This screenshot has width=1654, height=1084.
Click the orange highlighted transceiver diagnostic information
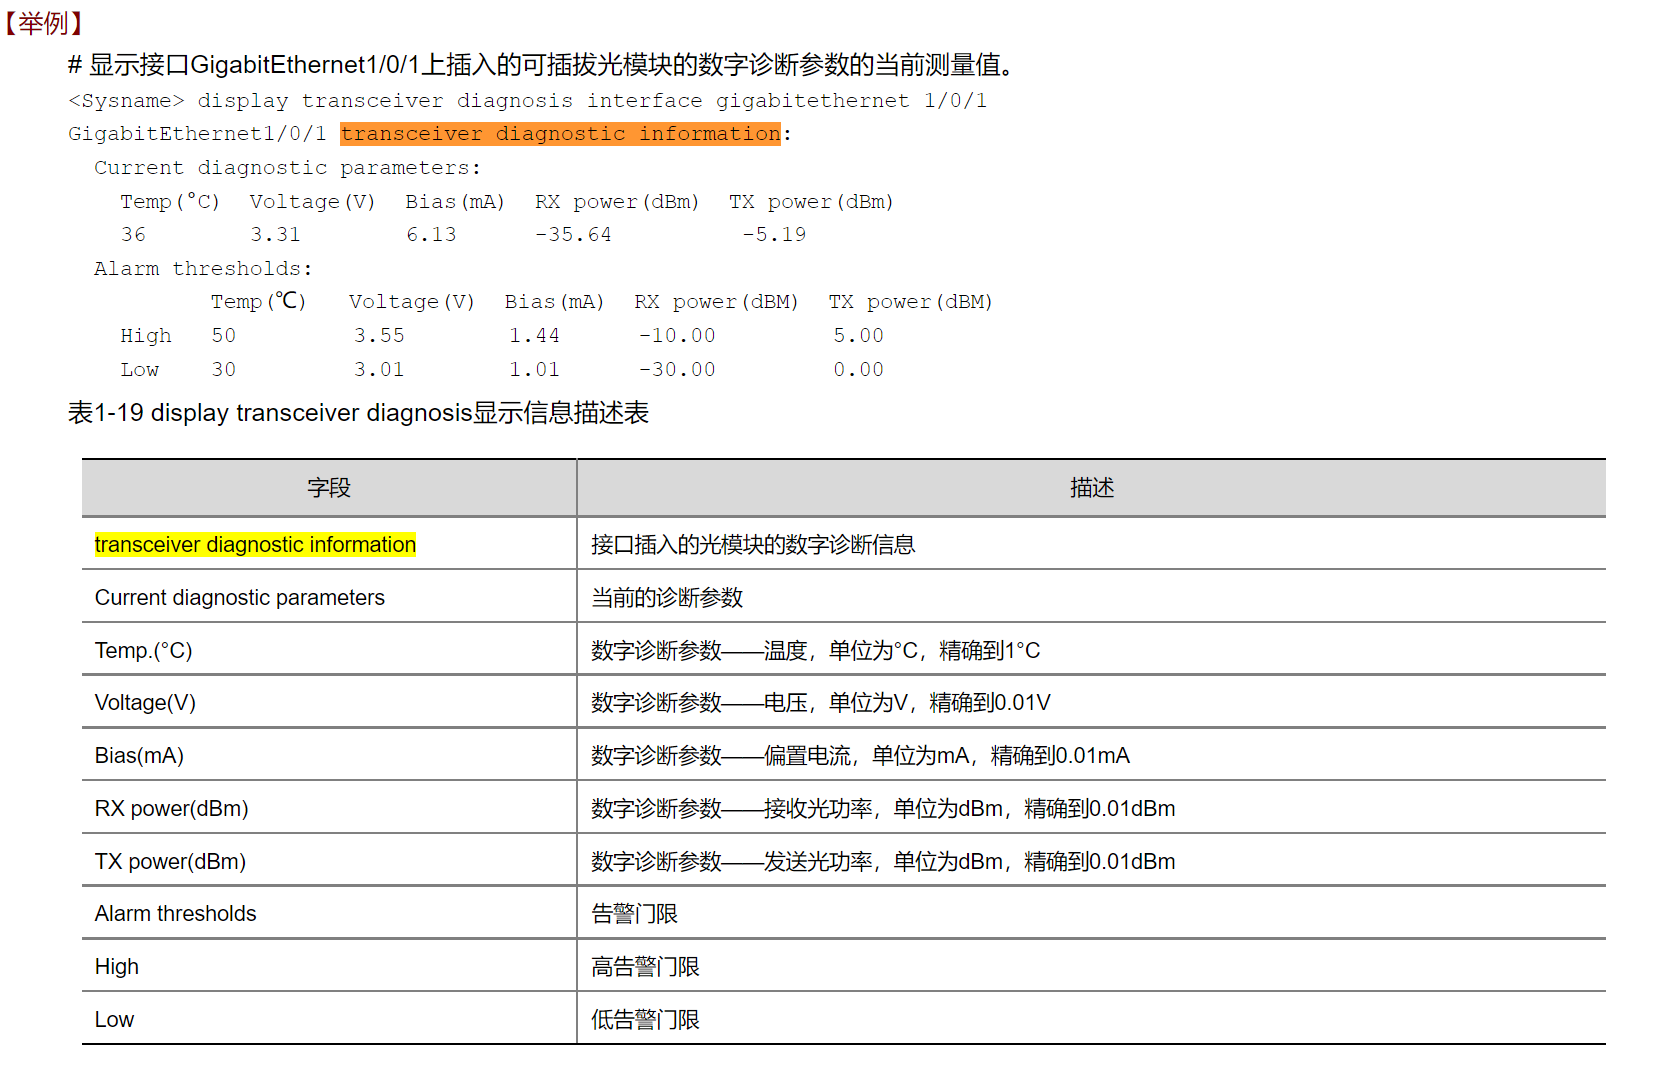560,134
